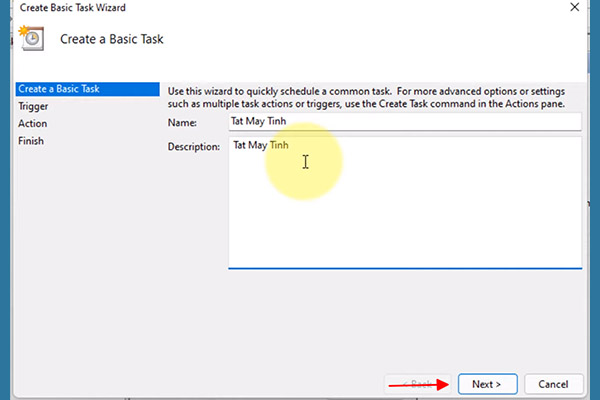Click the Create Basic Task Wizard title

point(73,8)
